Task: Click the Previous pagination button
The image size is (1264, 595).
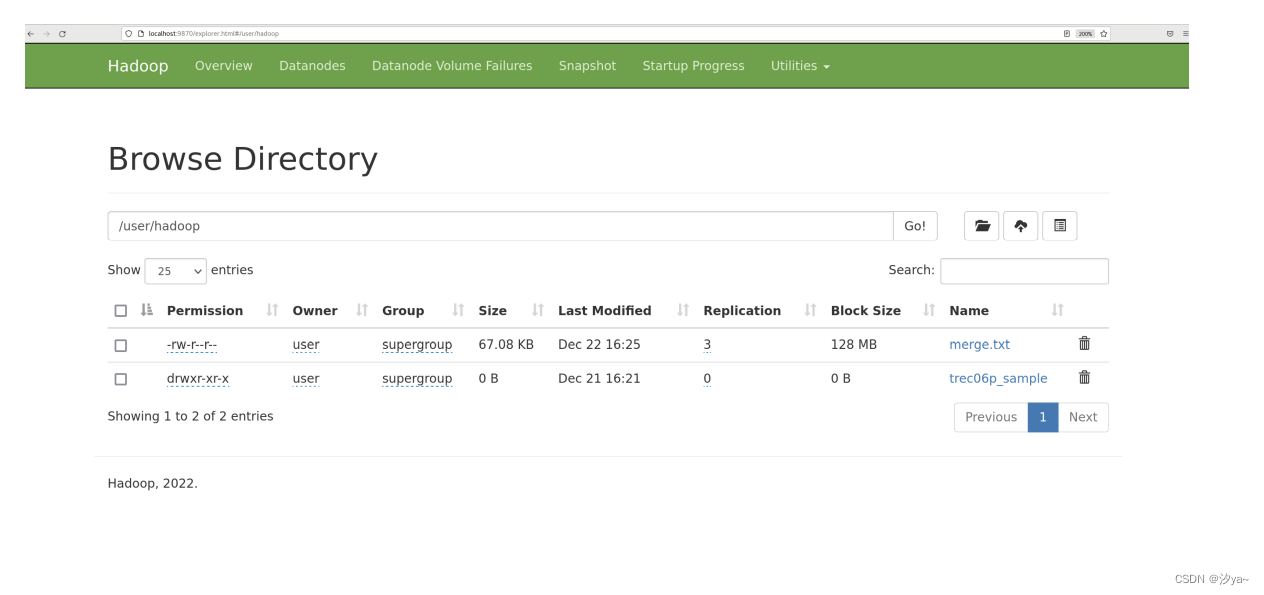Action: (991, 417)
